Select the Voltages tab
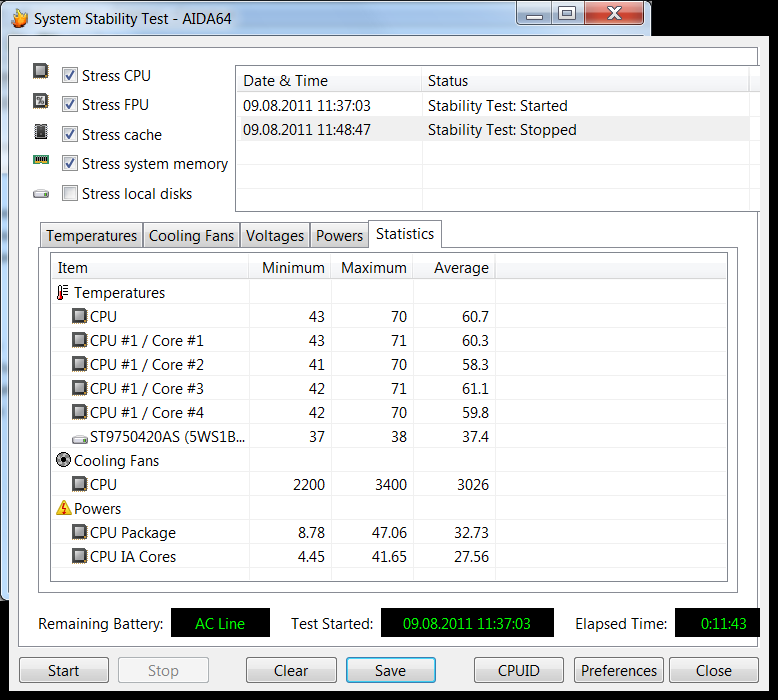Screen dimensions: 778x700 (x=275, y=236)
